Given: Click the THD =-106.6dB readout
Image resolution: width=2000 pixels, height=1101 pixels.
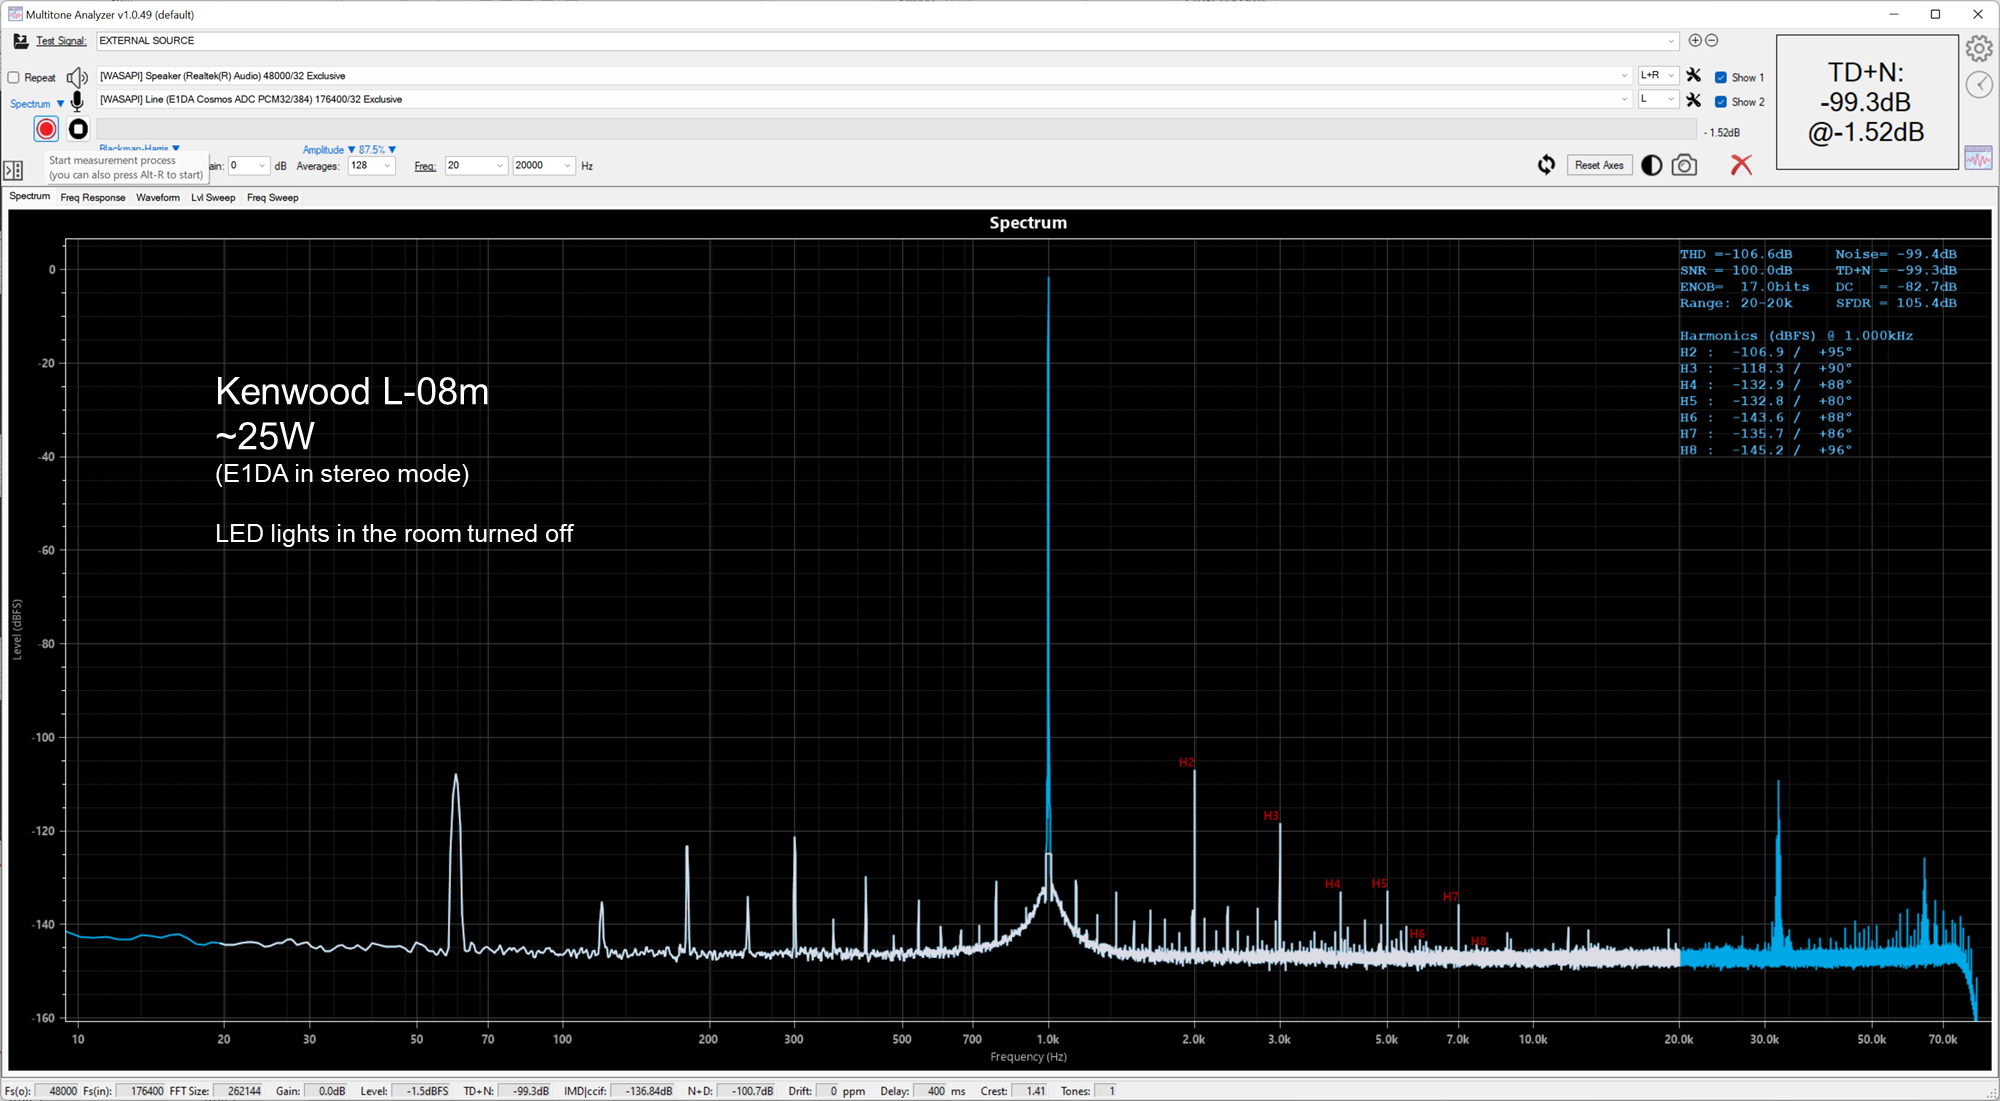Looking at the screenshot, I should point(1736,254).
